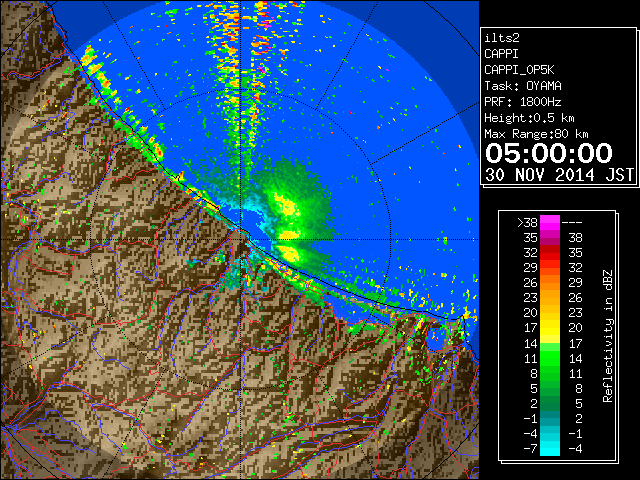Click the 'ilts2' label in info box
The width and height of the screenshot is (640, 480).
tap(502, 38)
